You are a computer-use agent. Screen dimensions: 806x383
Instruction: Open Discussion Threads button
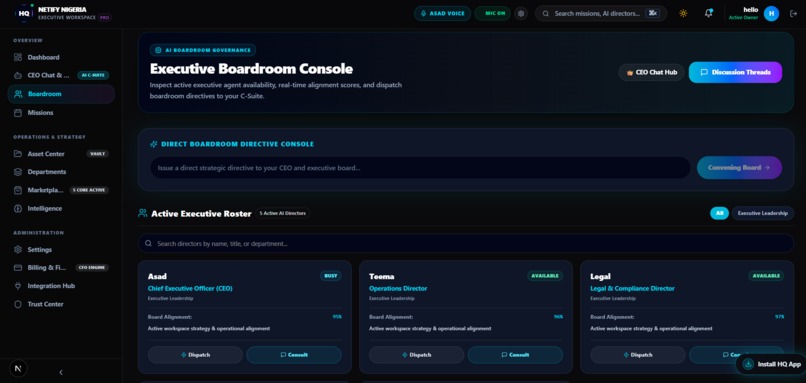[736, 72]
